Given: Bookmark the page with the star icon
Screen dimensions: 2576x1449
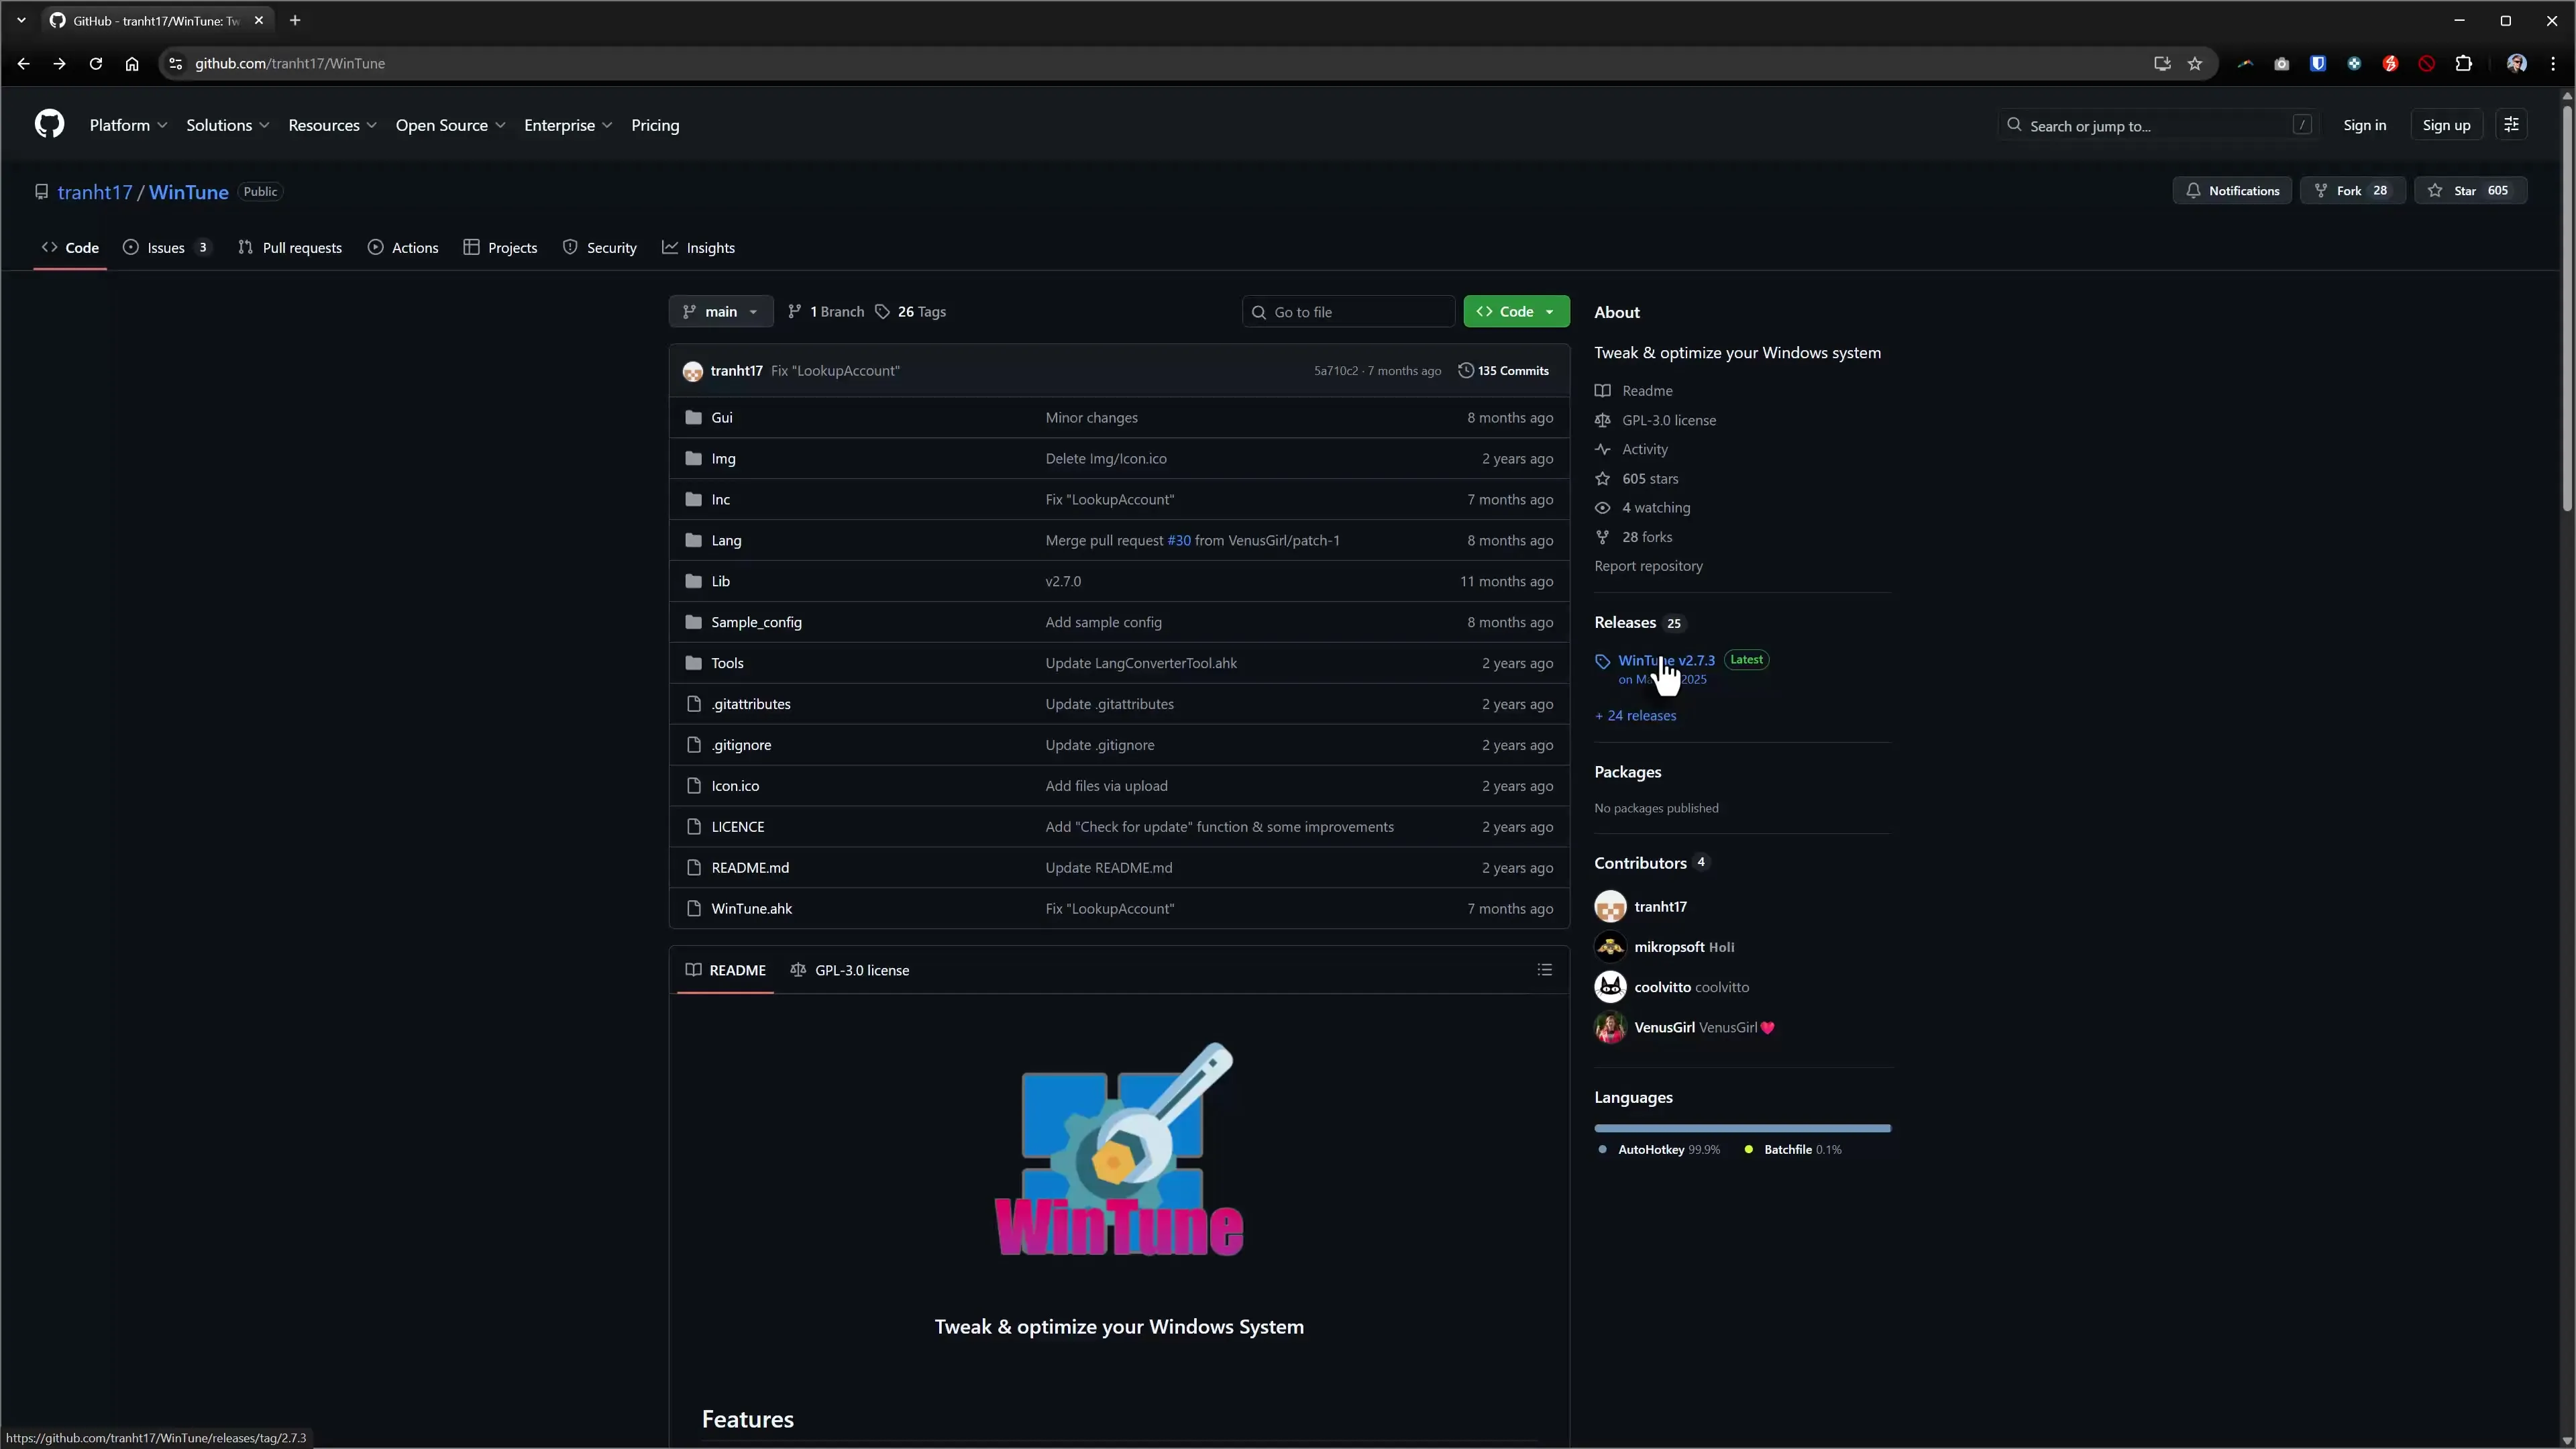Looking at the screenshot, I should click(x=2195, y=63).
